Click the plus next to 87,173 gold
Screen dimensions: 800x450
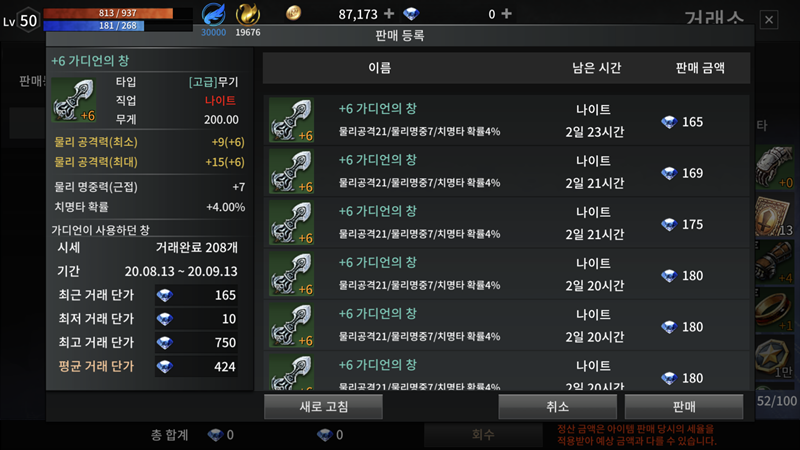(389, 14)
